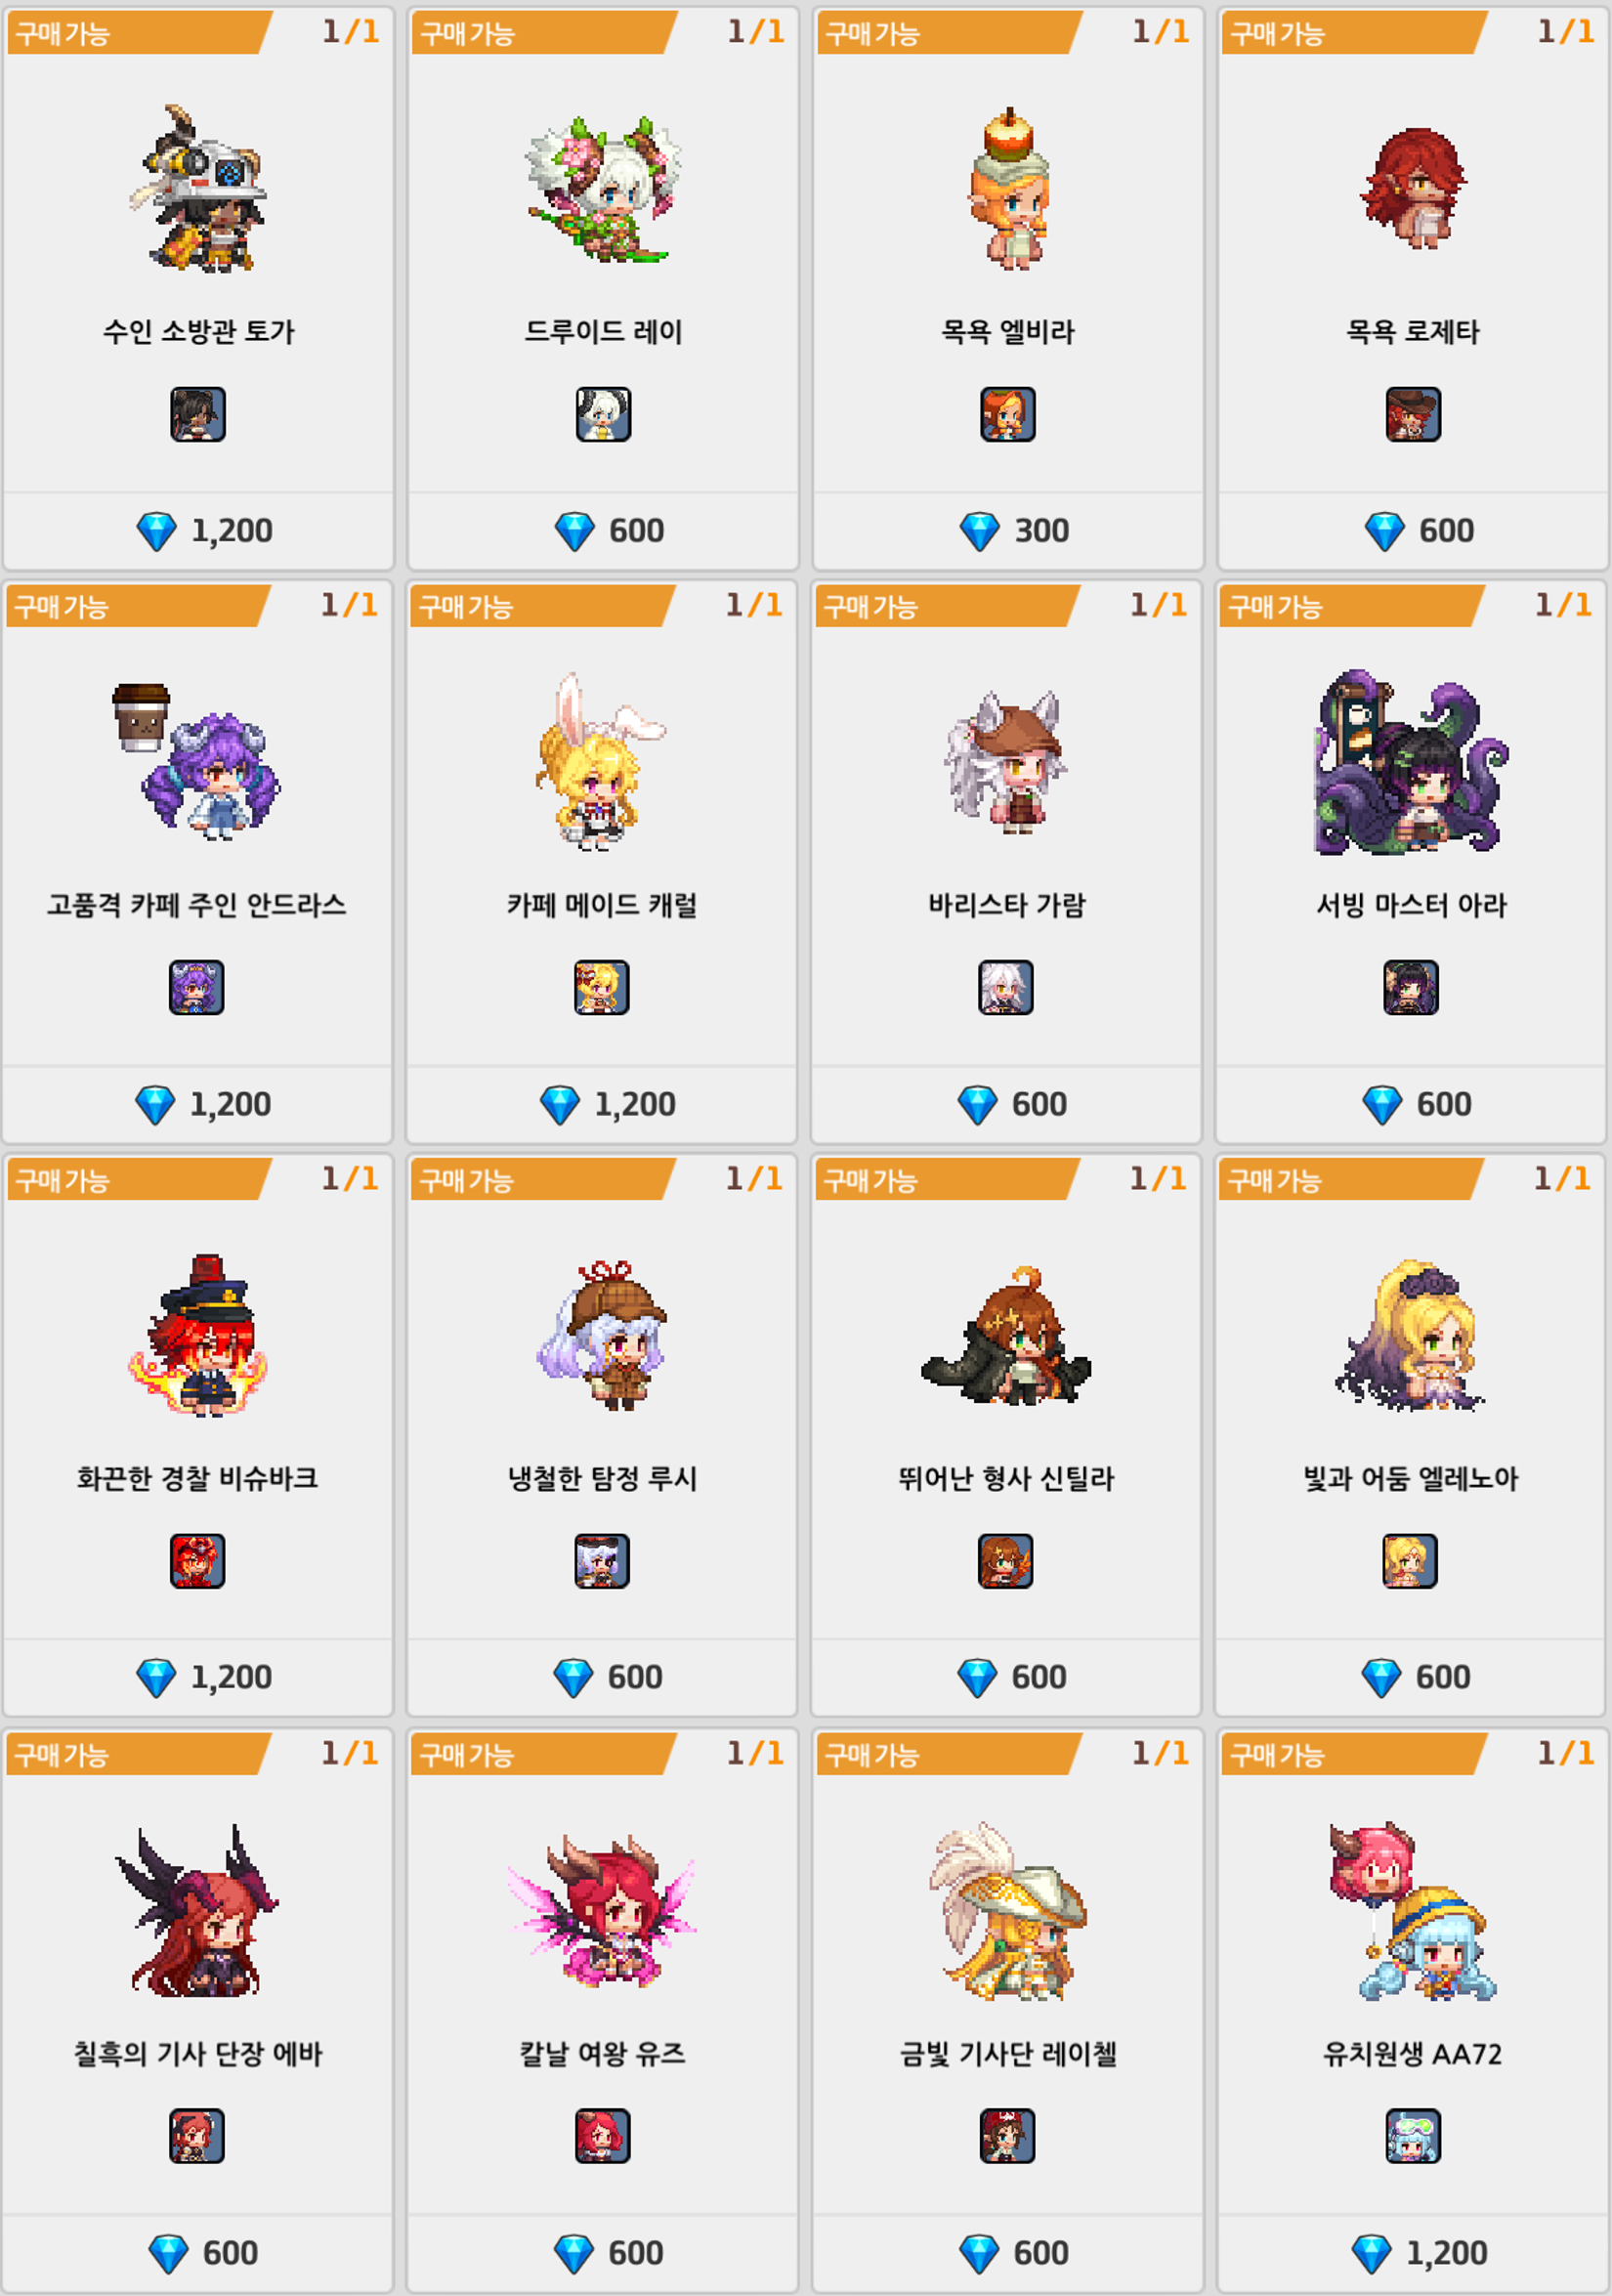This screenshot has height=2296, width=1612.
Task: Click the 드루이드 레이 small portrait icon
Action: (603, 414)
